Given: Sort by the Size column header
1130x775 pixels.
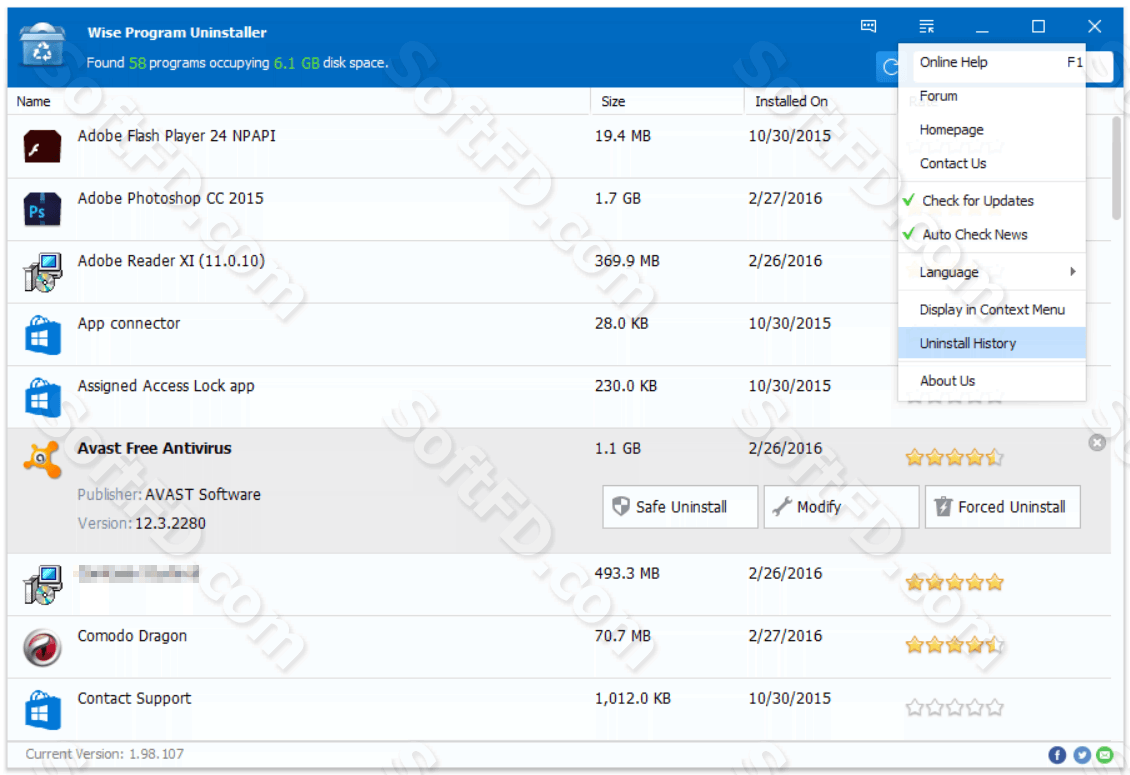Looking at the screenshot, I should click(x=667, y=102).
